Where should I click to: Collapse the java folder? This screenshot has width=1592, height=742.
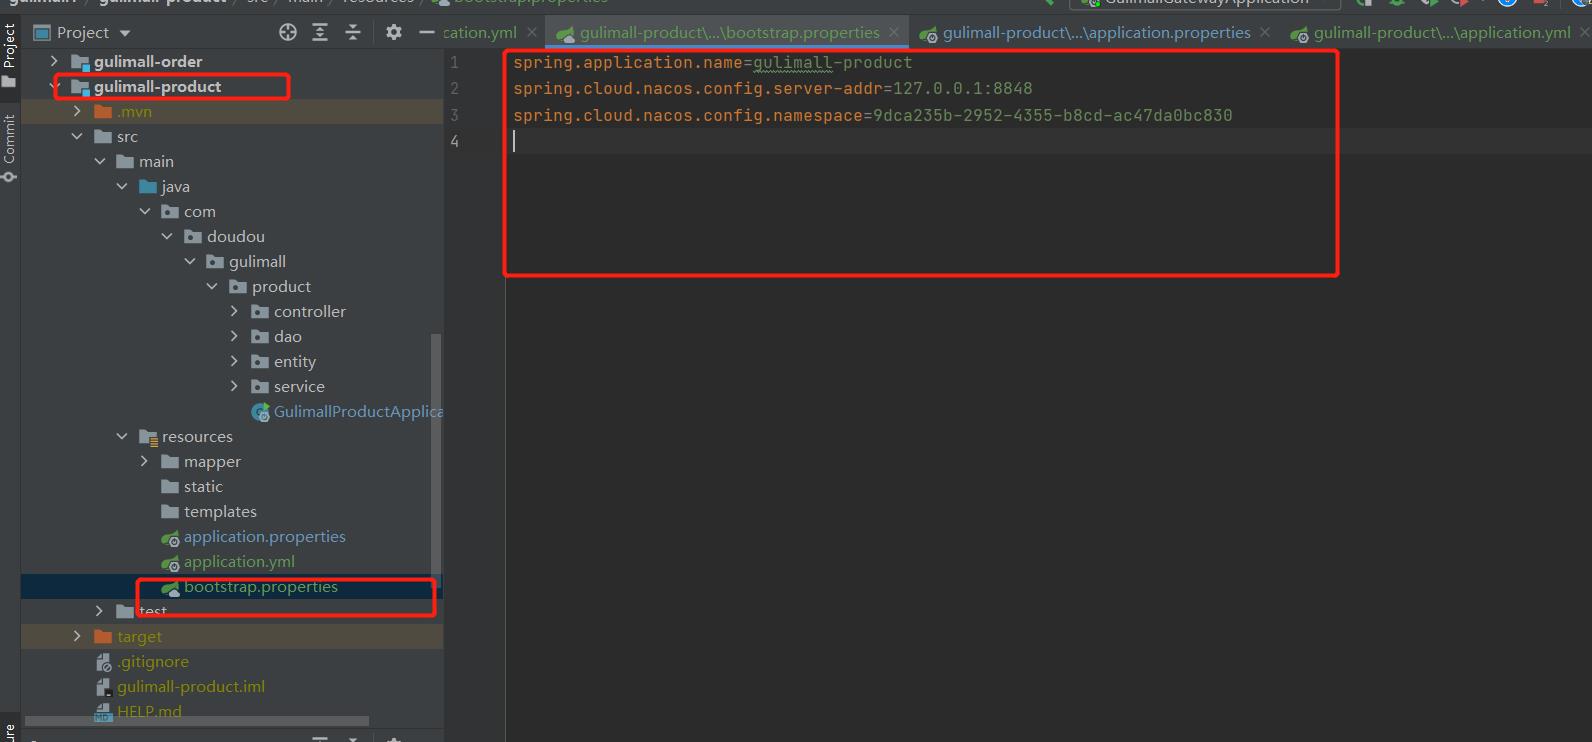[x=122, y=187]
